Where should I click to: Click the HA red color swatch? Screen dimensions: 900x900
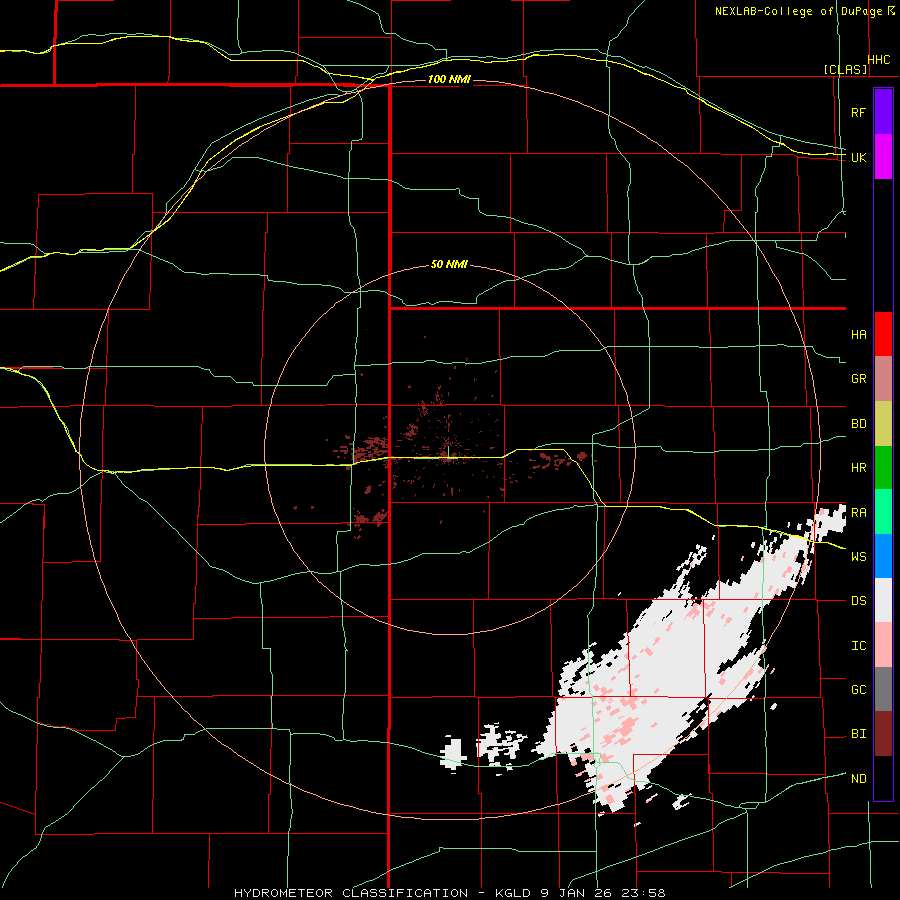pyautogui.click(x=883, y=334)
